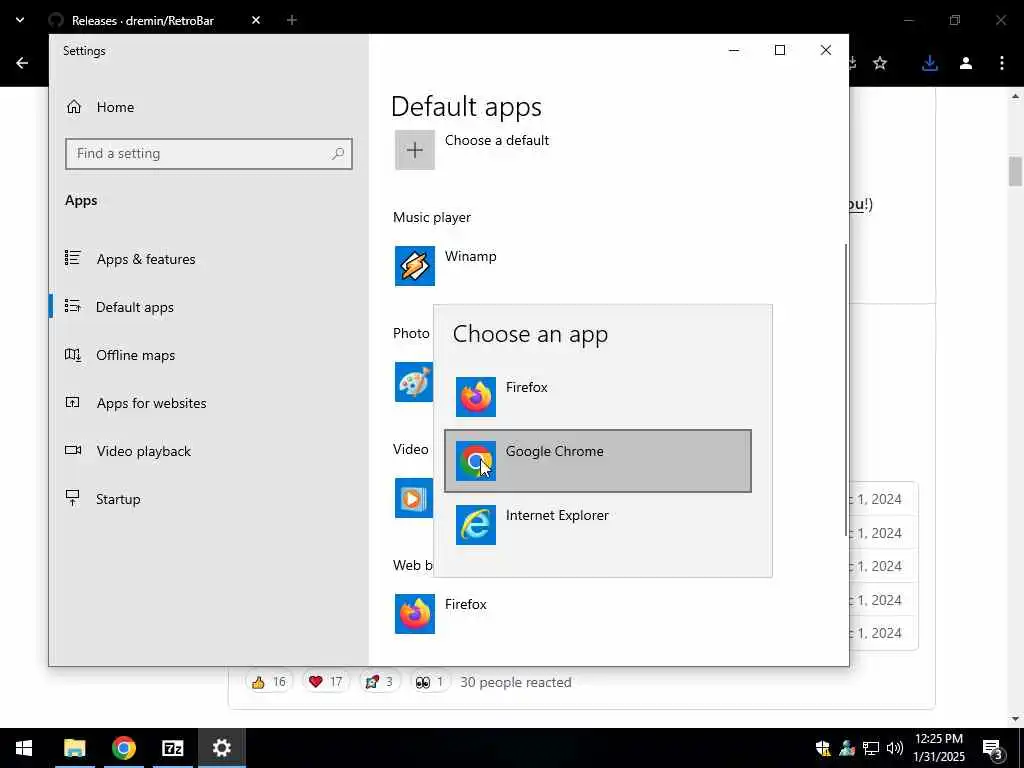Click the Default apps title

tap(466, 107)
